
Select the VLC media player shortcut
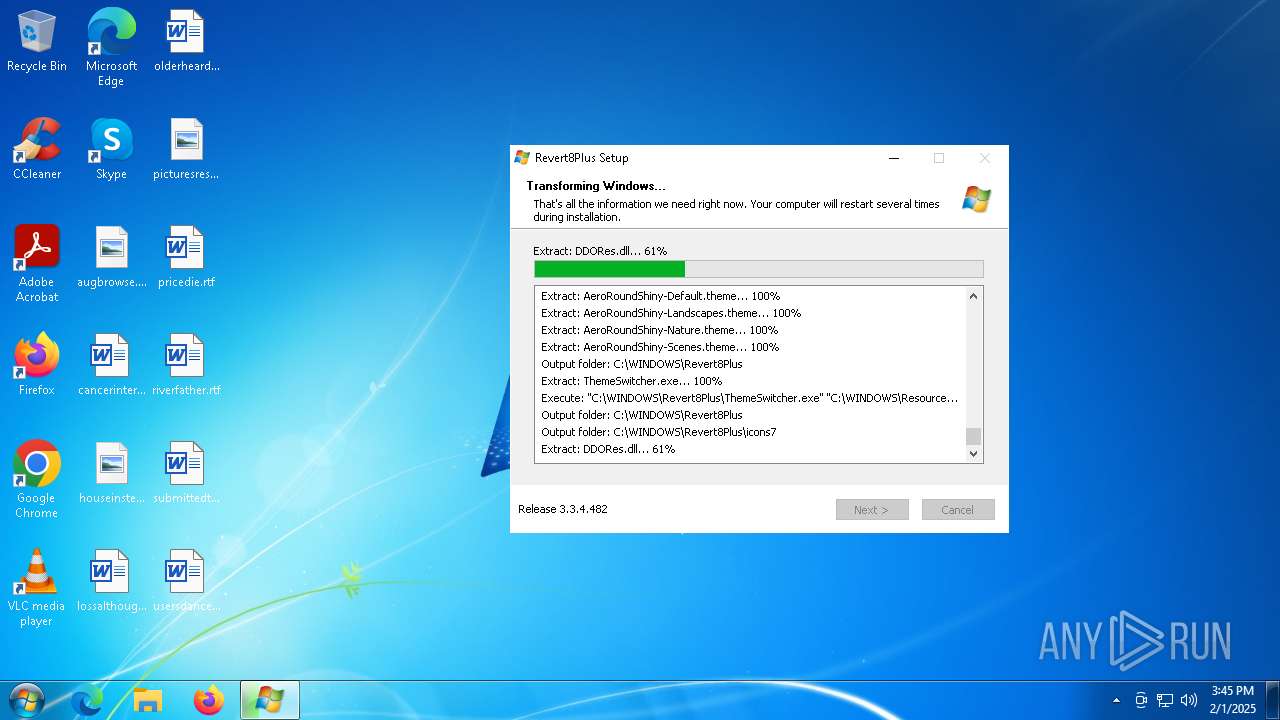click(x=37, y=588)
